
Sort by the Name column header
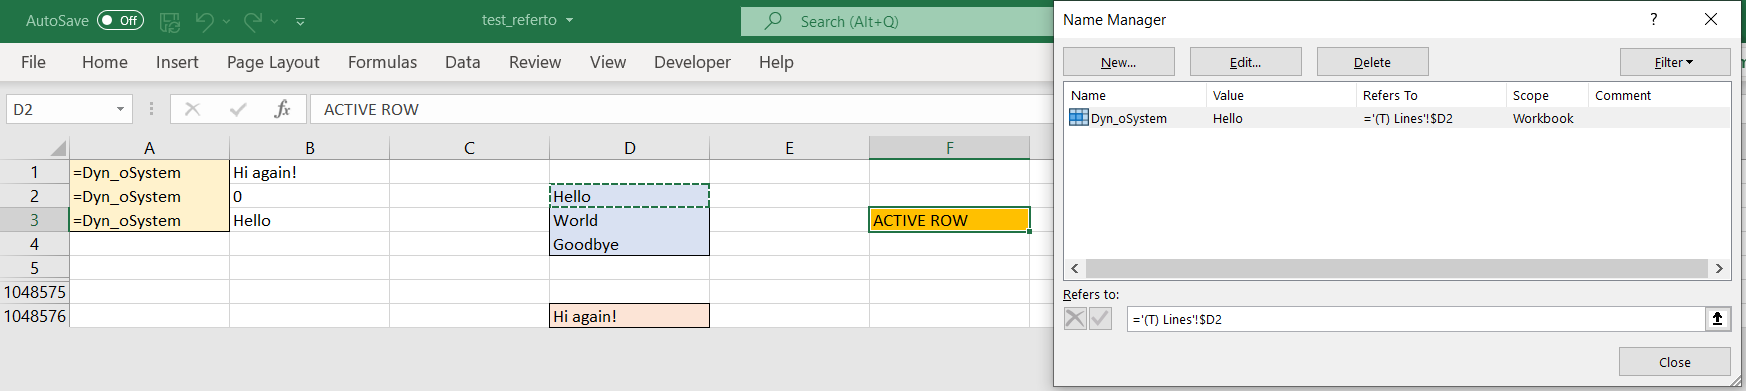[x=1135, y=95]
